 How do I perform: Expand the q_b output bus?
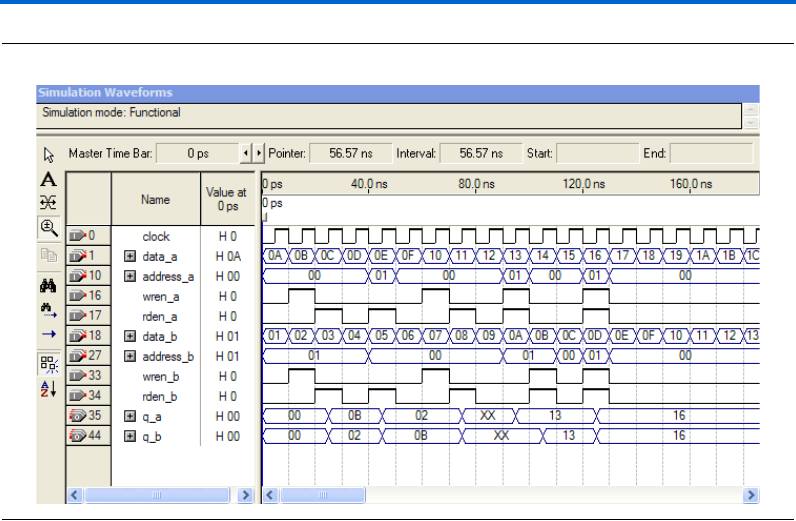coord(129,436)
